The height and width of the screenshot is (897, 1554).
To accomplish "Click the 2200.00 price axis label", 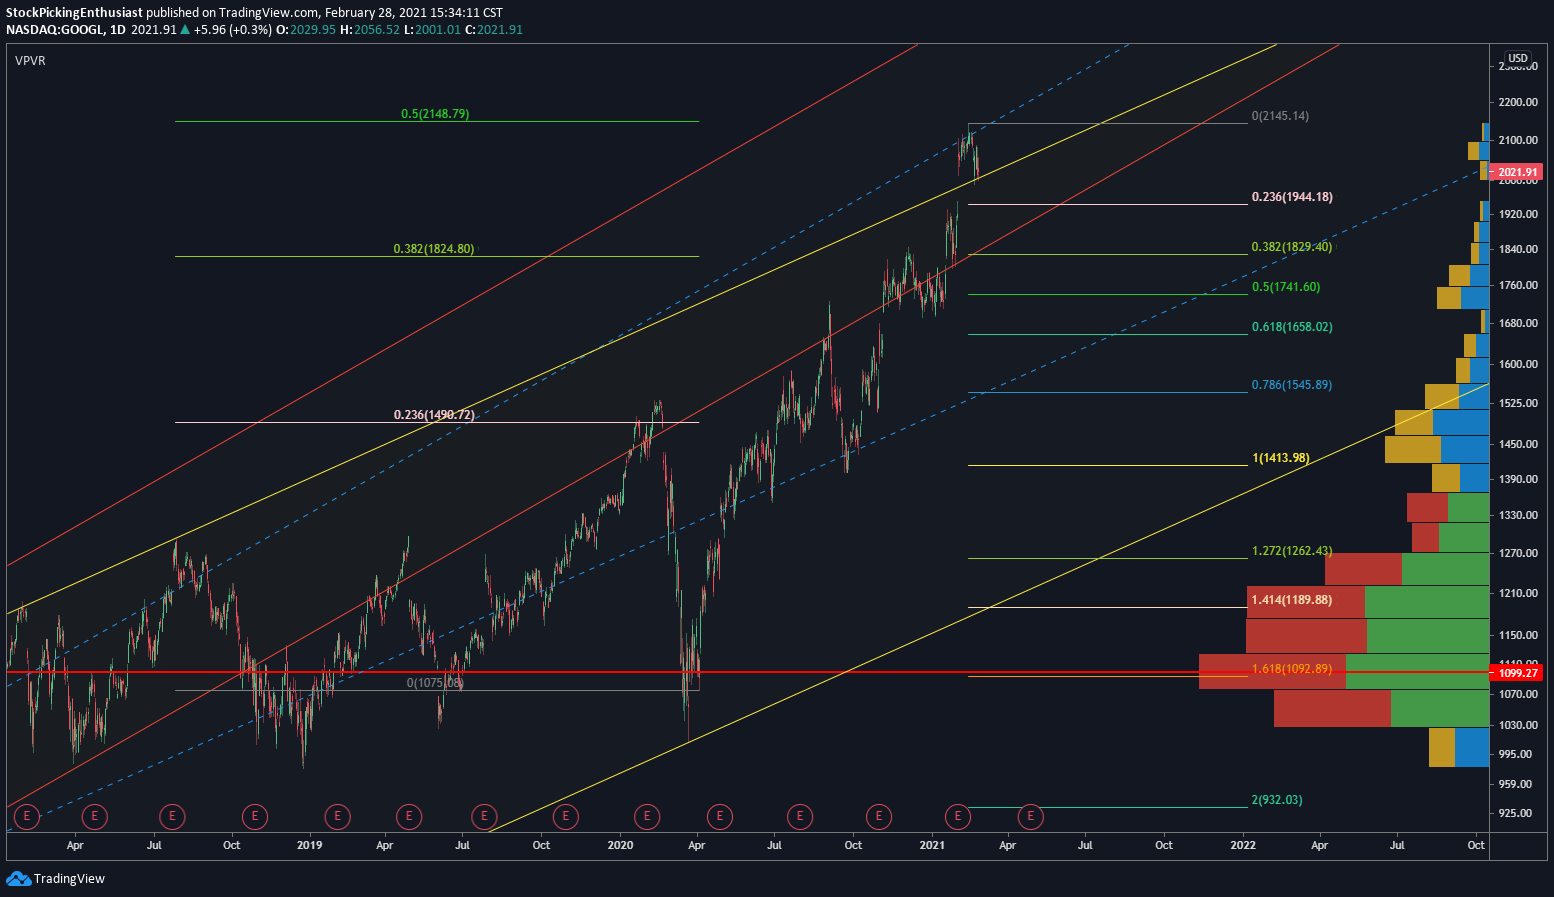I will pos(1518,102).
